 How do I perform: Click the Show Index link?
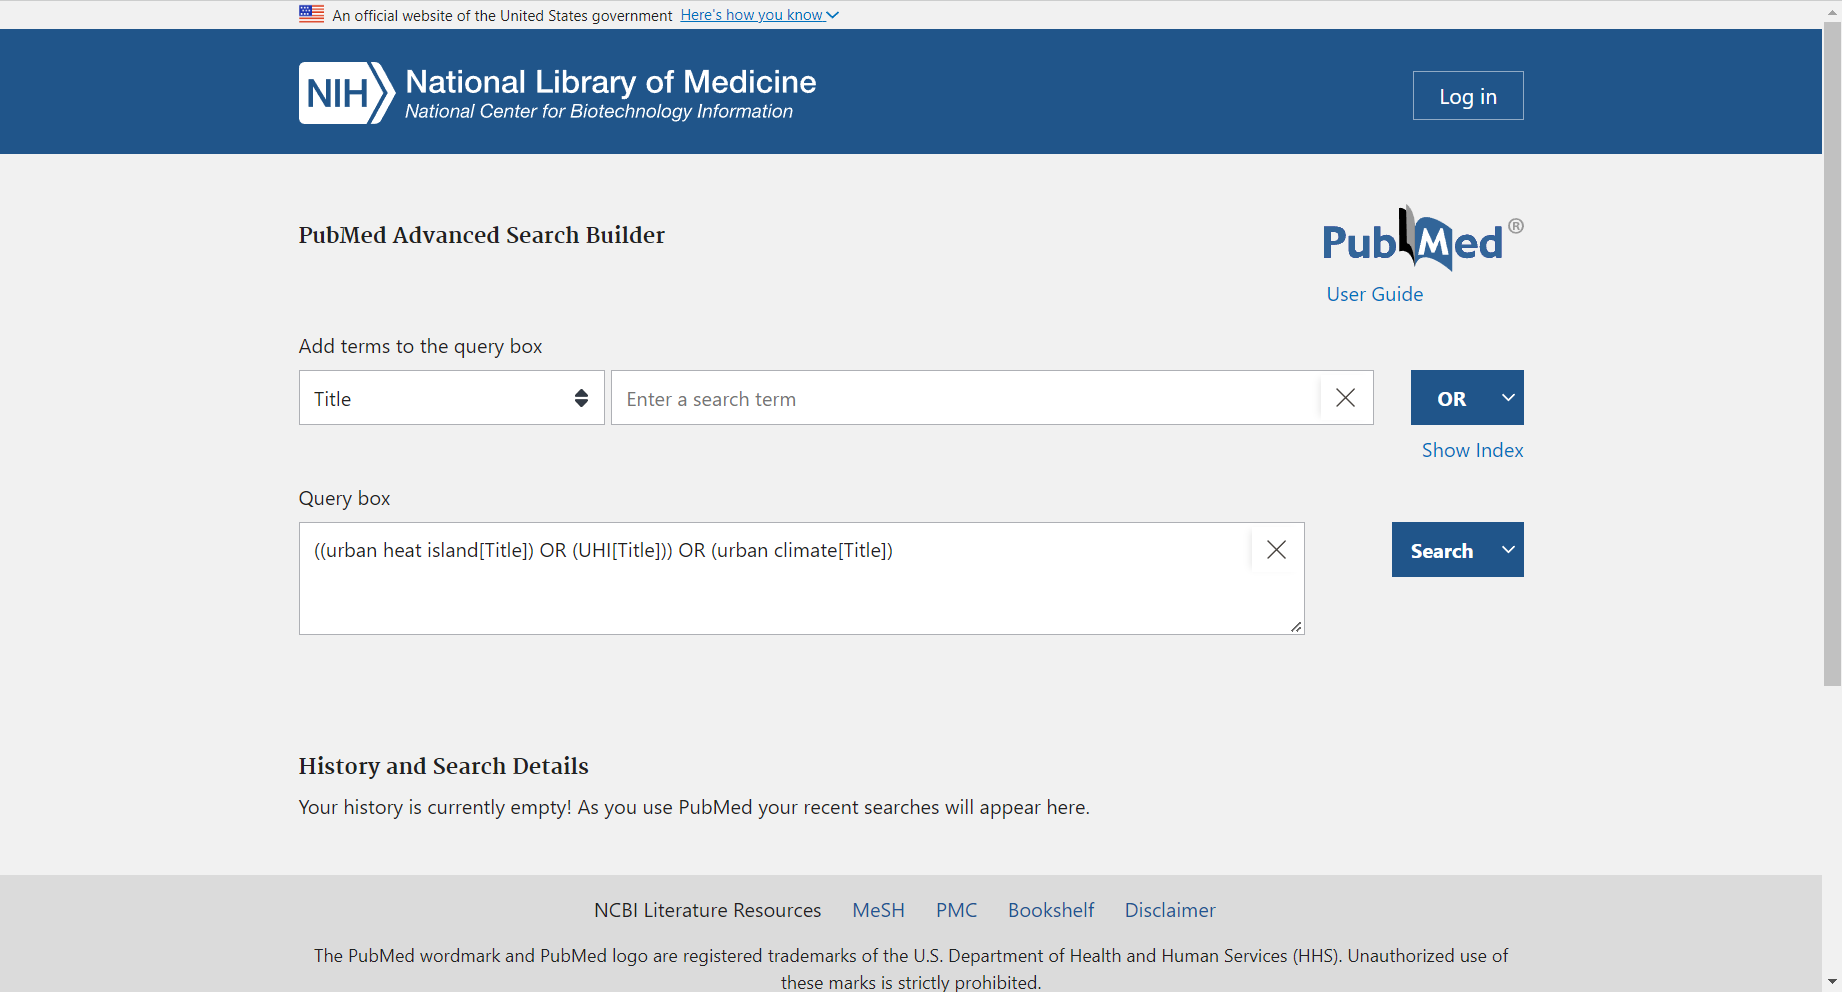click(1473, 450)
